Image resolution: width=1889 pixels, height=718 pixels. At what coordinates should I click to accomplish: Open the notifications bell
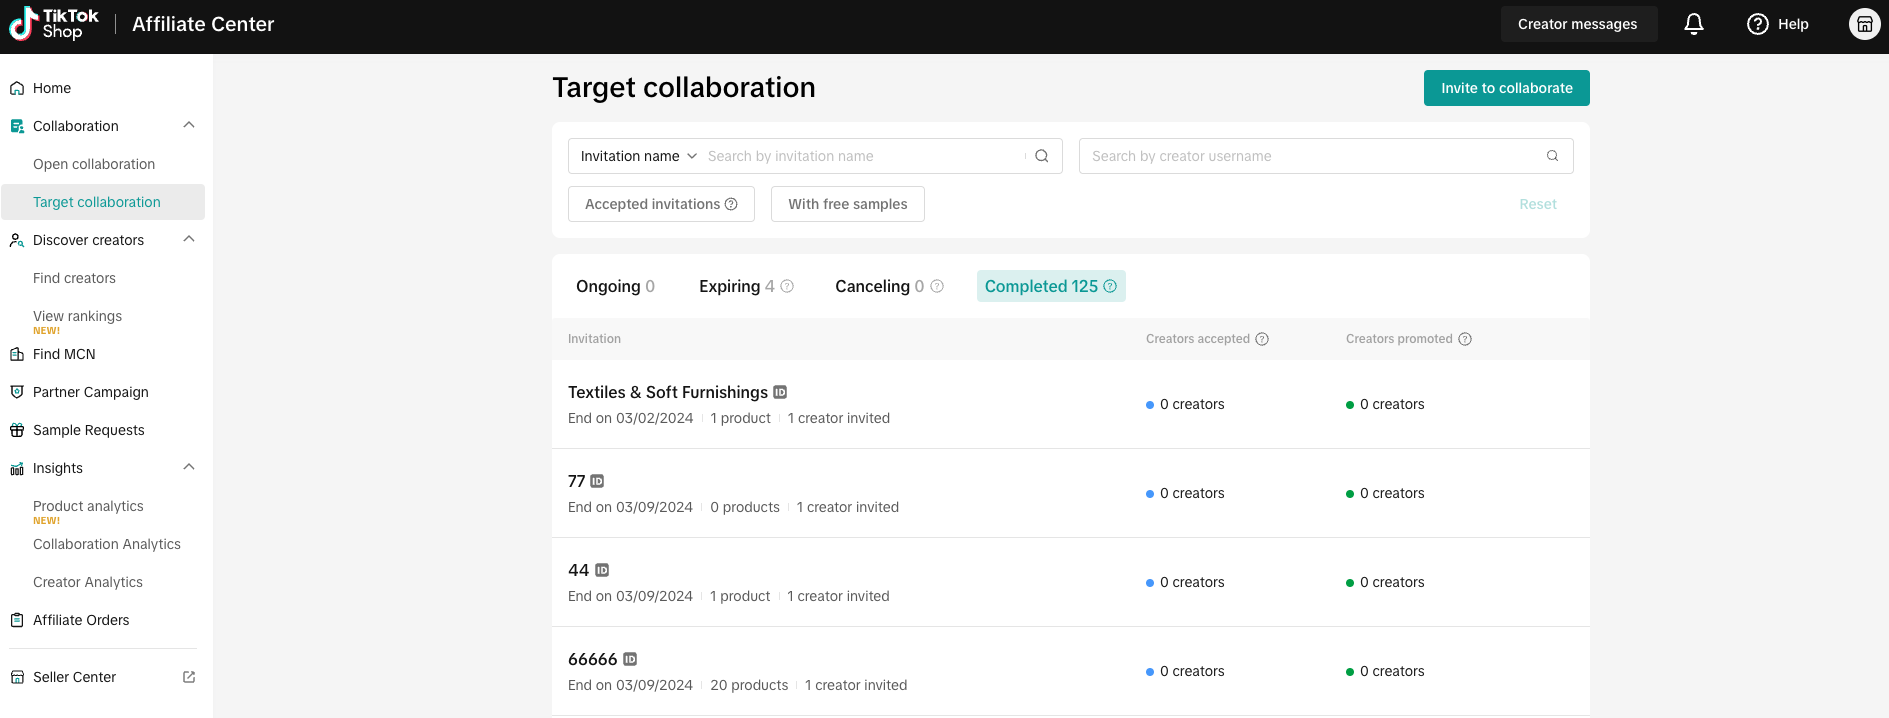tap(1694, 24)
